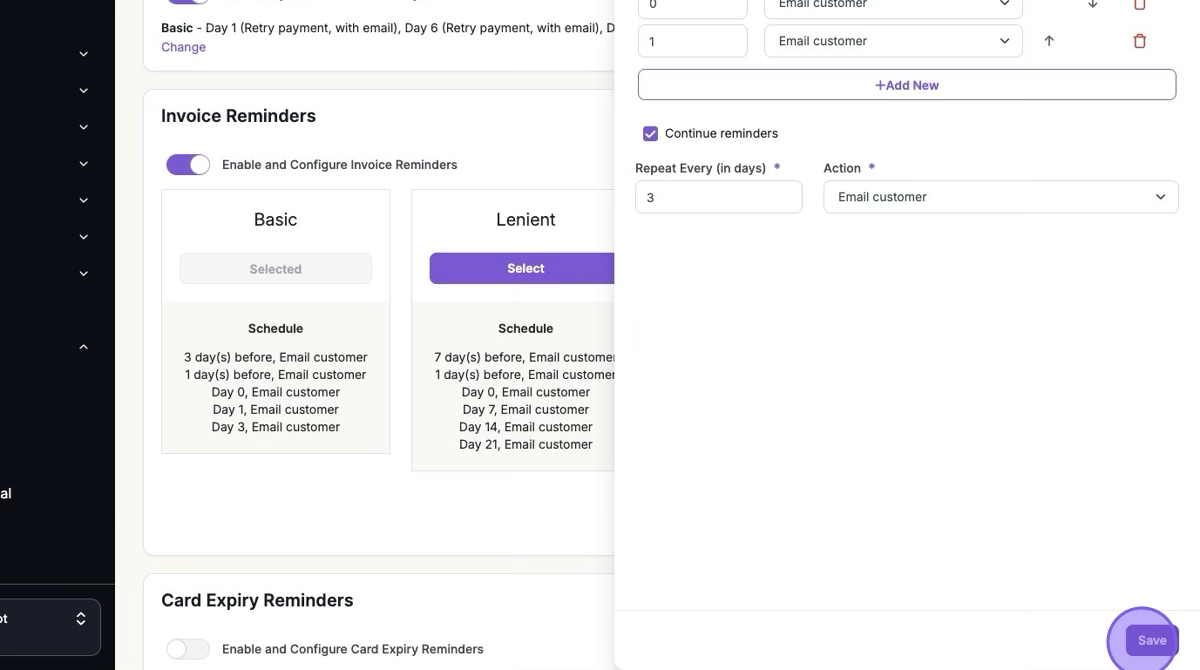
Task: Open the day 0 row Email customer dropdown
Action: point(893,6)
